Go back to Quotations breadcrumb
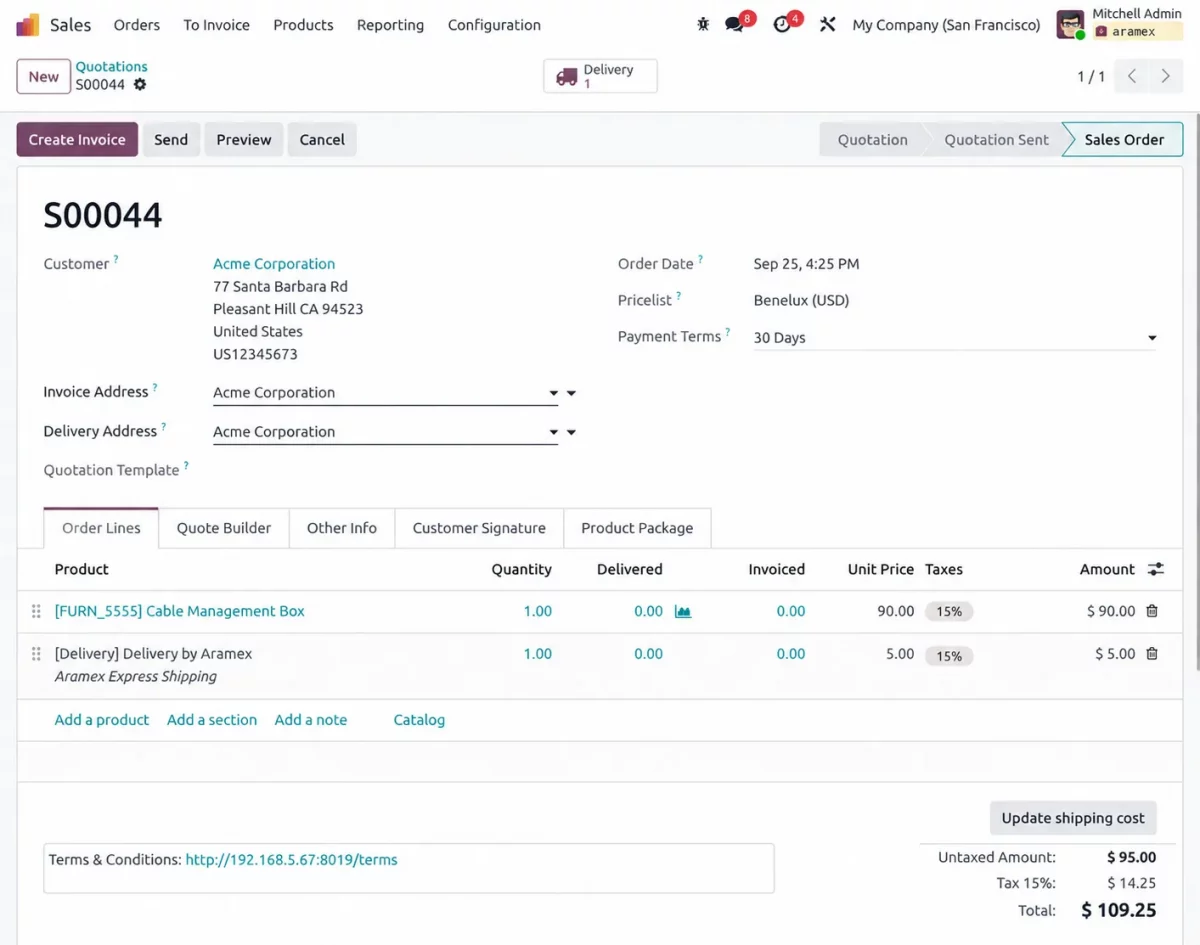The width and height of the screenshot is (1200, 945). click(111, 67)
